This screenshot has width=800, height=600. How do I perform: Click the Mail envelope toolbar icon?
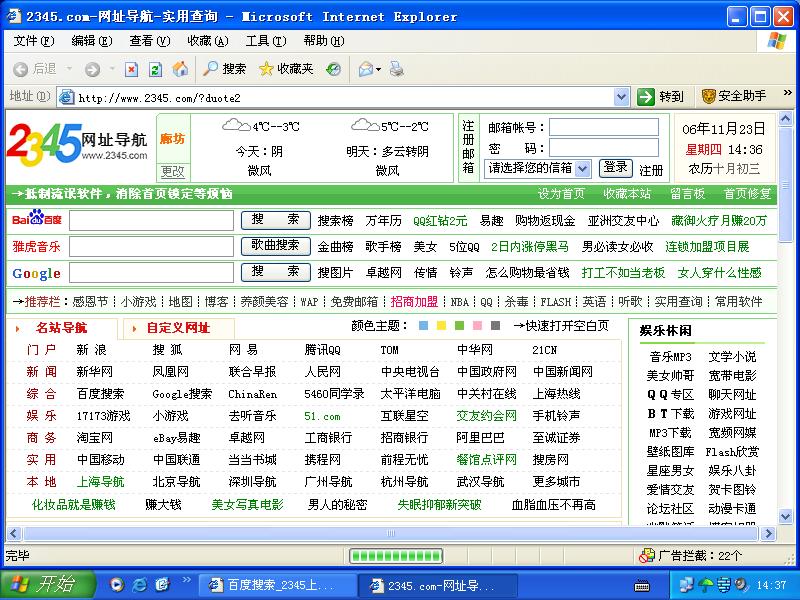(365, 69)
